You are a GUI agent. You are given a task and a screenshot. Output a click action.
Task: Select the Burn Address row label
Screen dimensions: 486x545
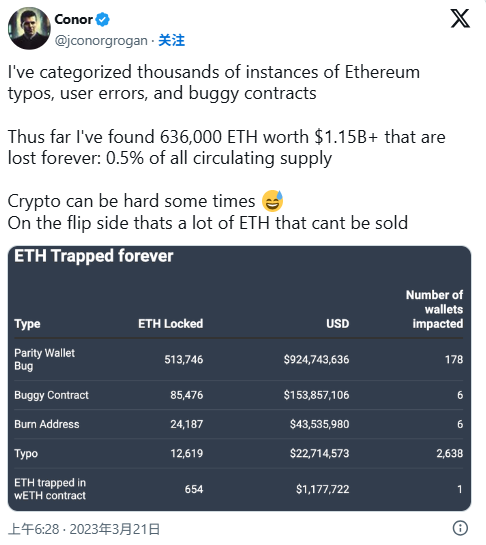point(47,424)
